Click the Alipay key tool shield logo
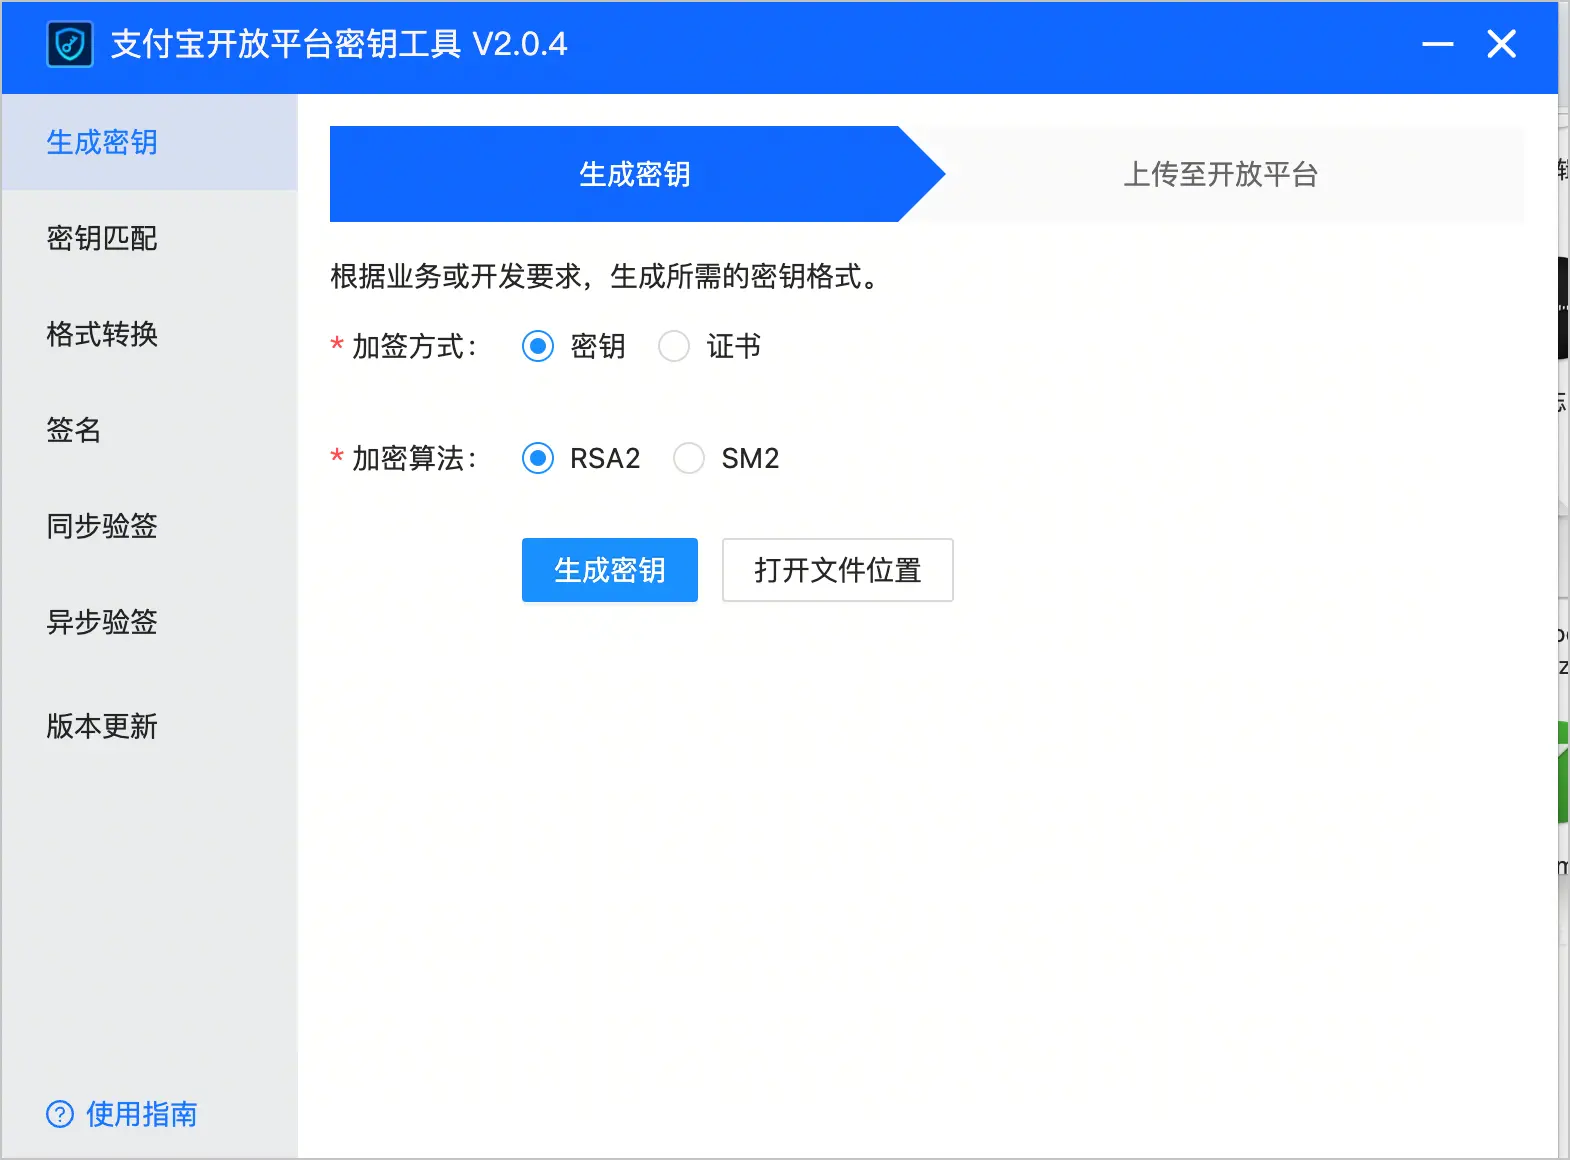1570x1160 pixels. click(x=70, y=44)
